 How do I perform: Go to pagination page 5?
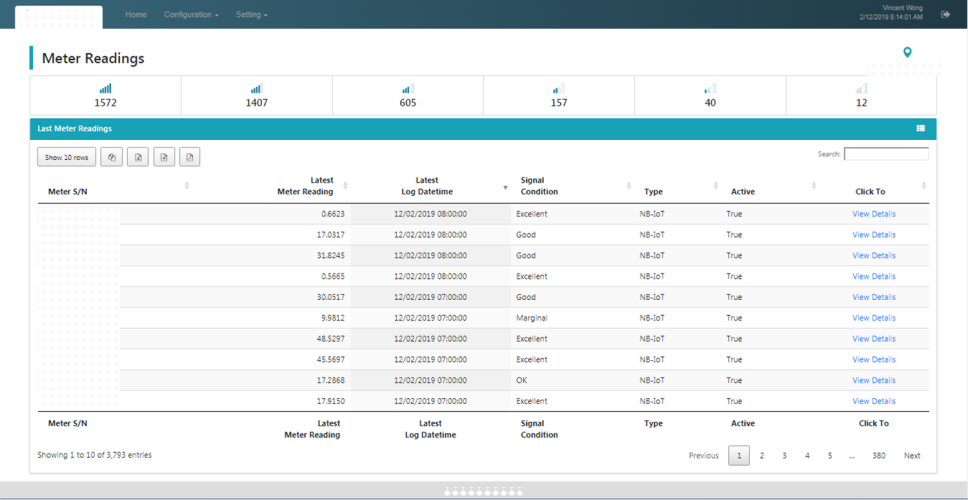tap(830, 456)
